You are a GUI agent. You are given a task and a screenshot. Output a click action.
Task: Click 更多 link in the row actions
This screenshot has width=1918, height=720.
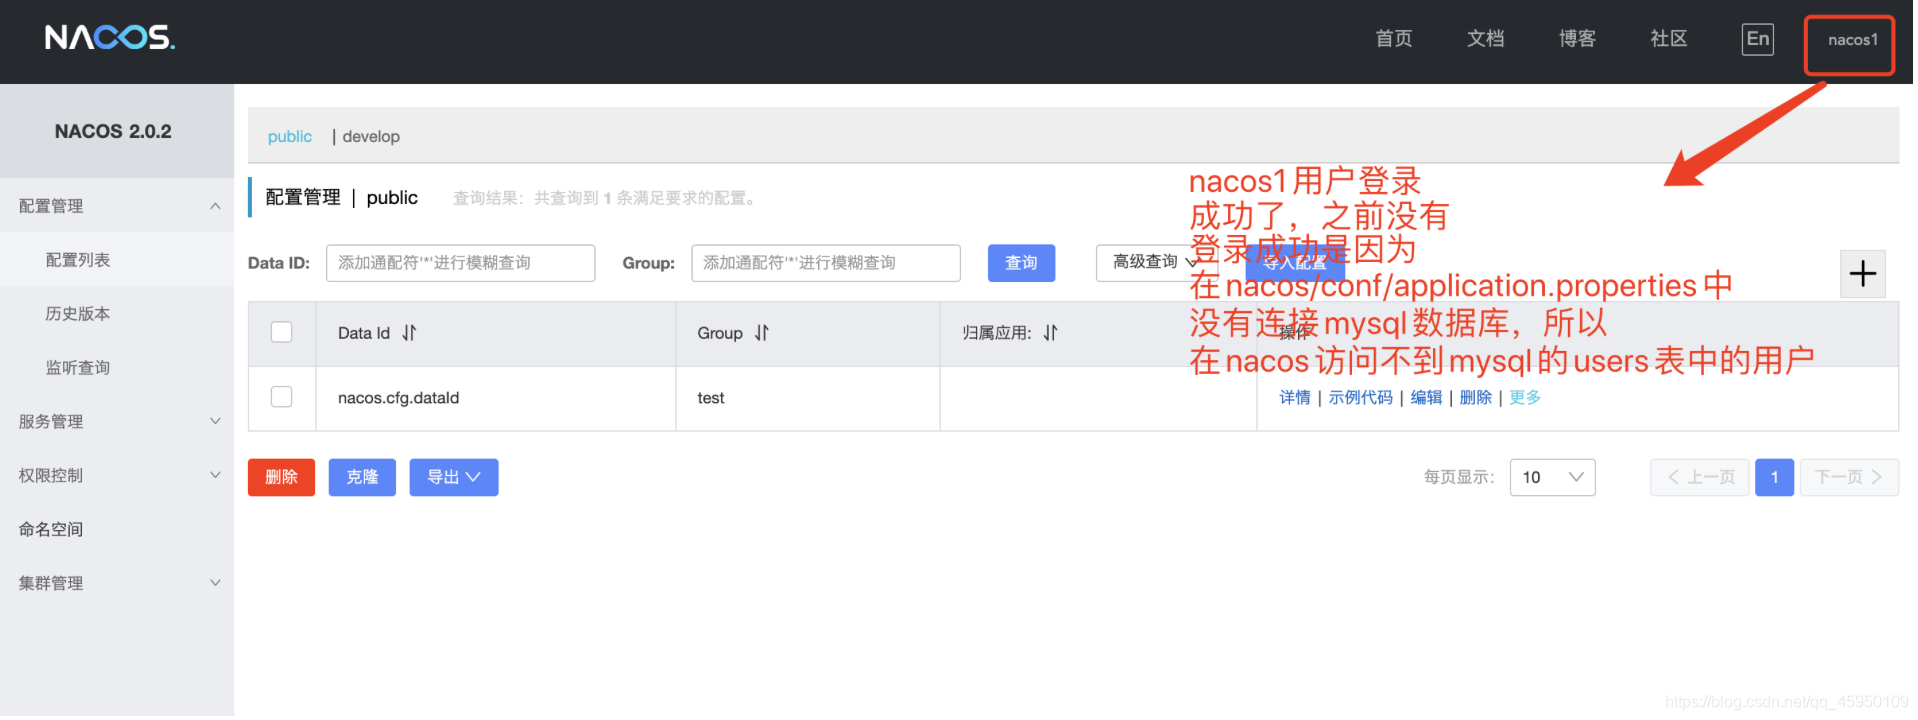pyautogui.click(x=1525, y=397)
